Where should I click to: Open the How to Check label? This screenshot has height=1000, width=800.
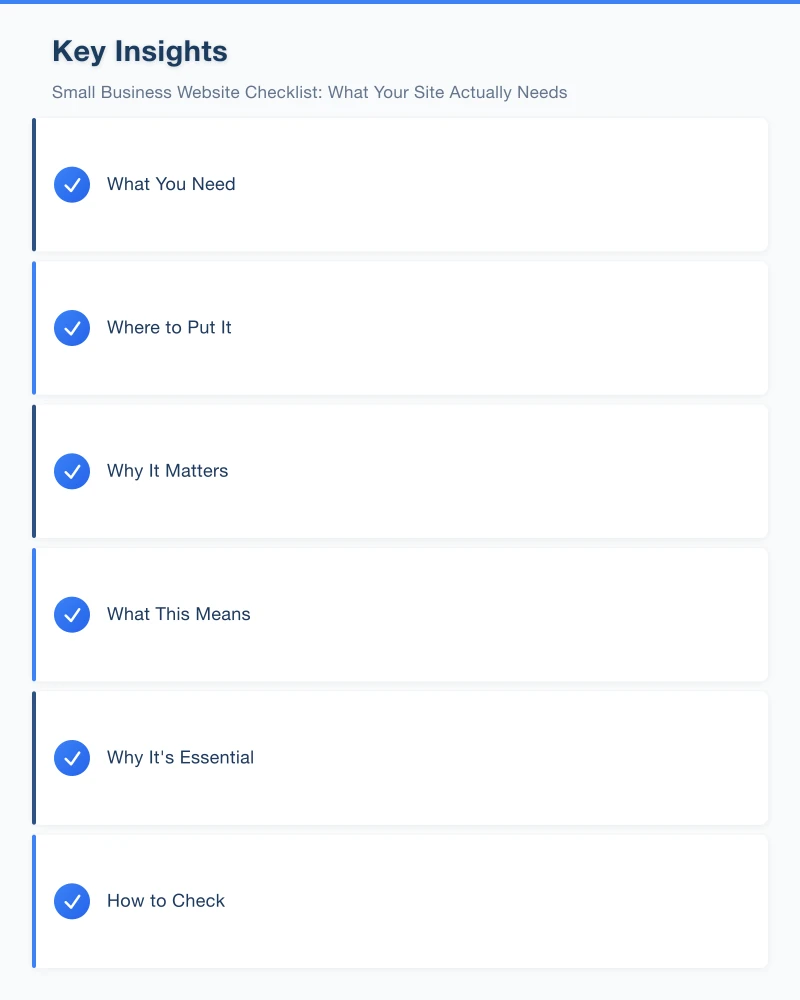166,901
